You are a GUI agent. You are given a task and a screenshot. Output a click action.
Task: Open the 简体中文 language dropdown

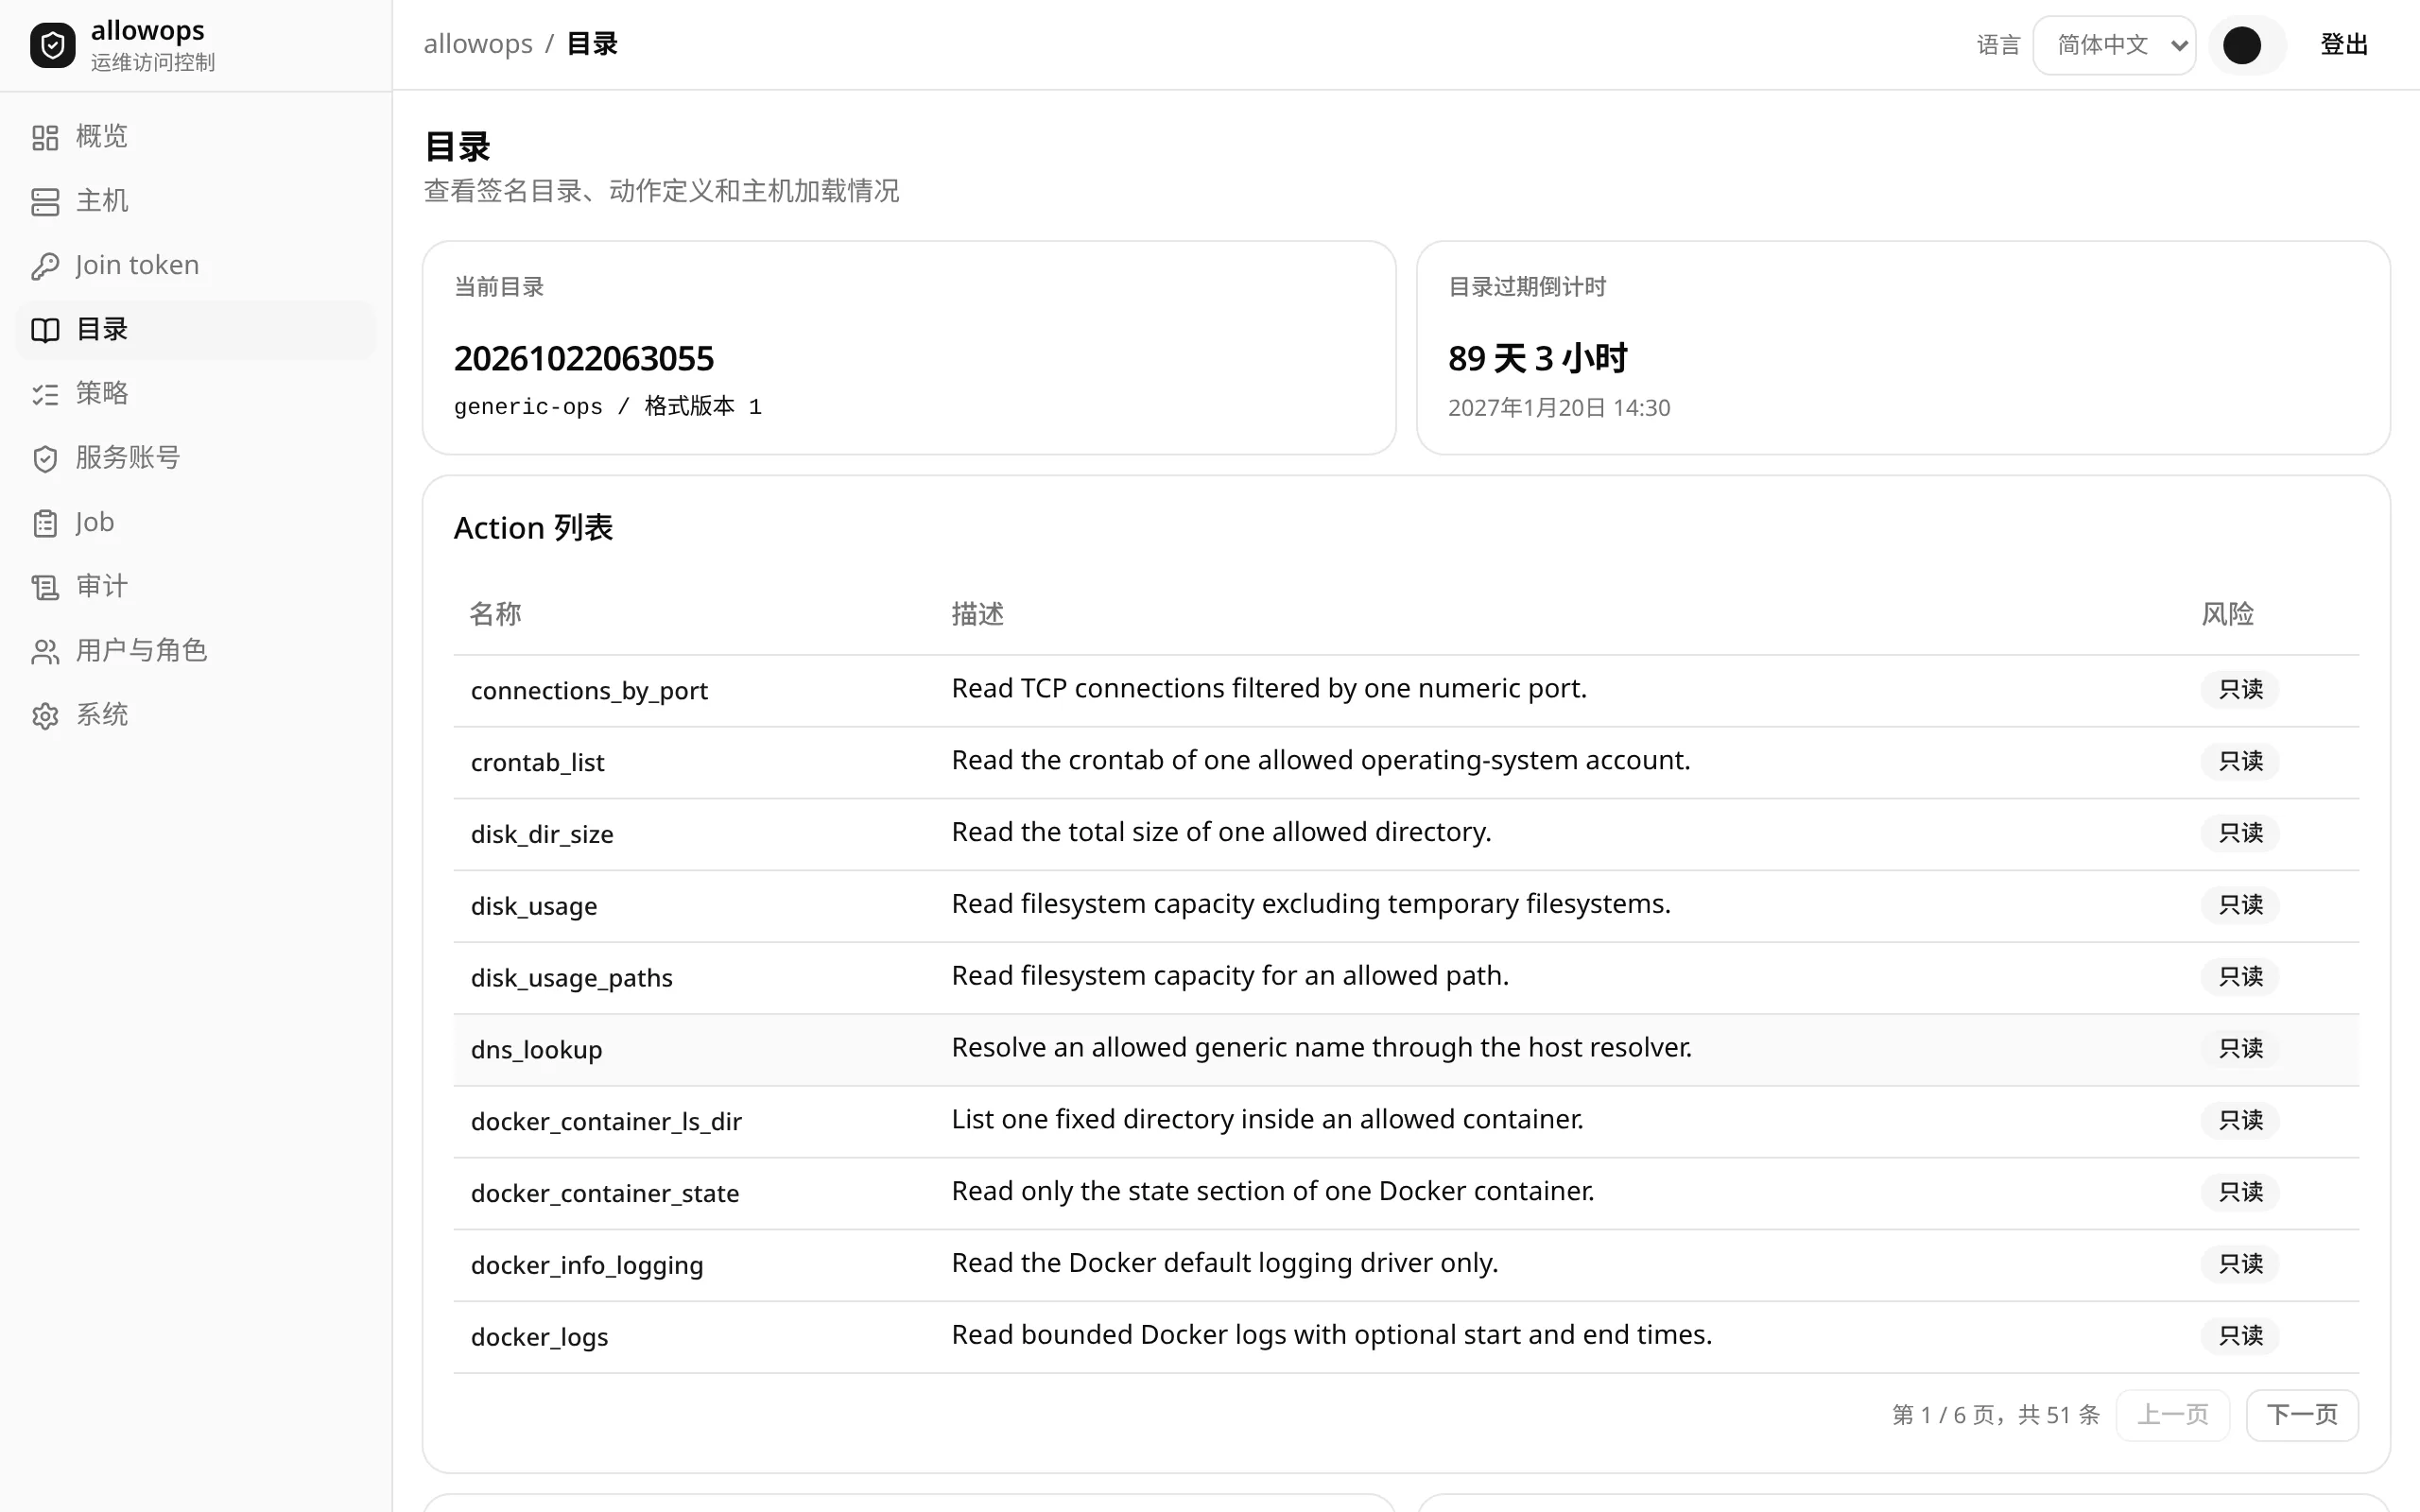pyautogui.click(x=2114, y=45)
